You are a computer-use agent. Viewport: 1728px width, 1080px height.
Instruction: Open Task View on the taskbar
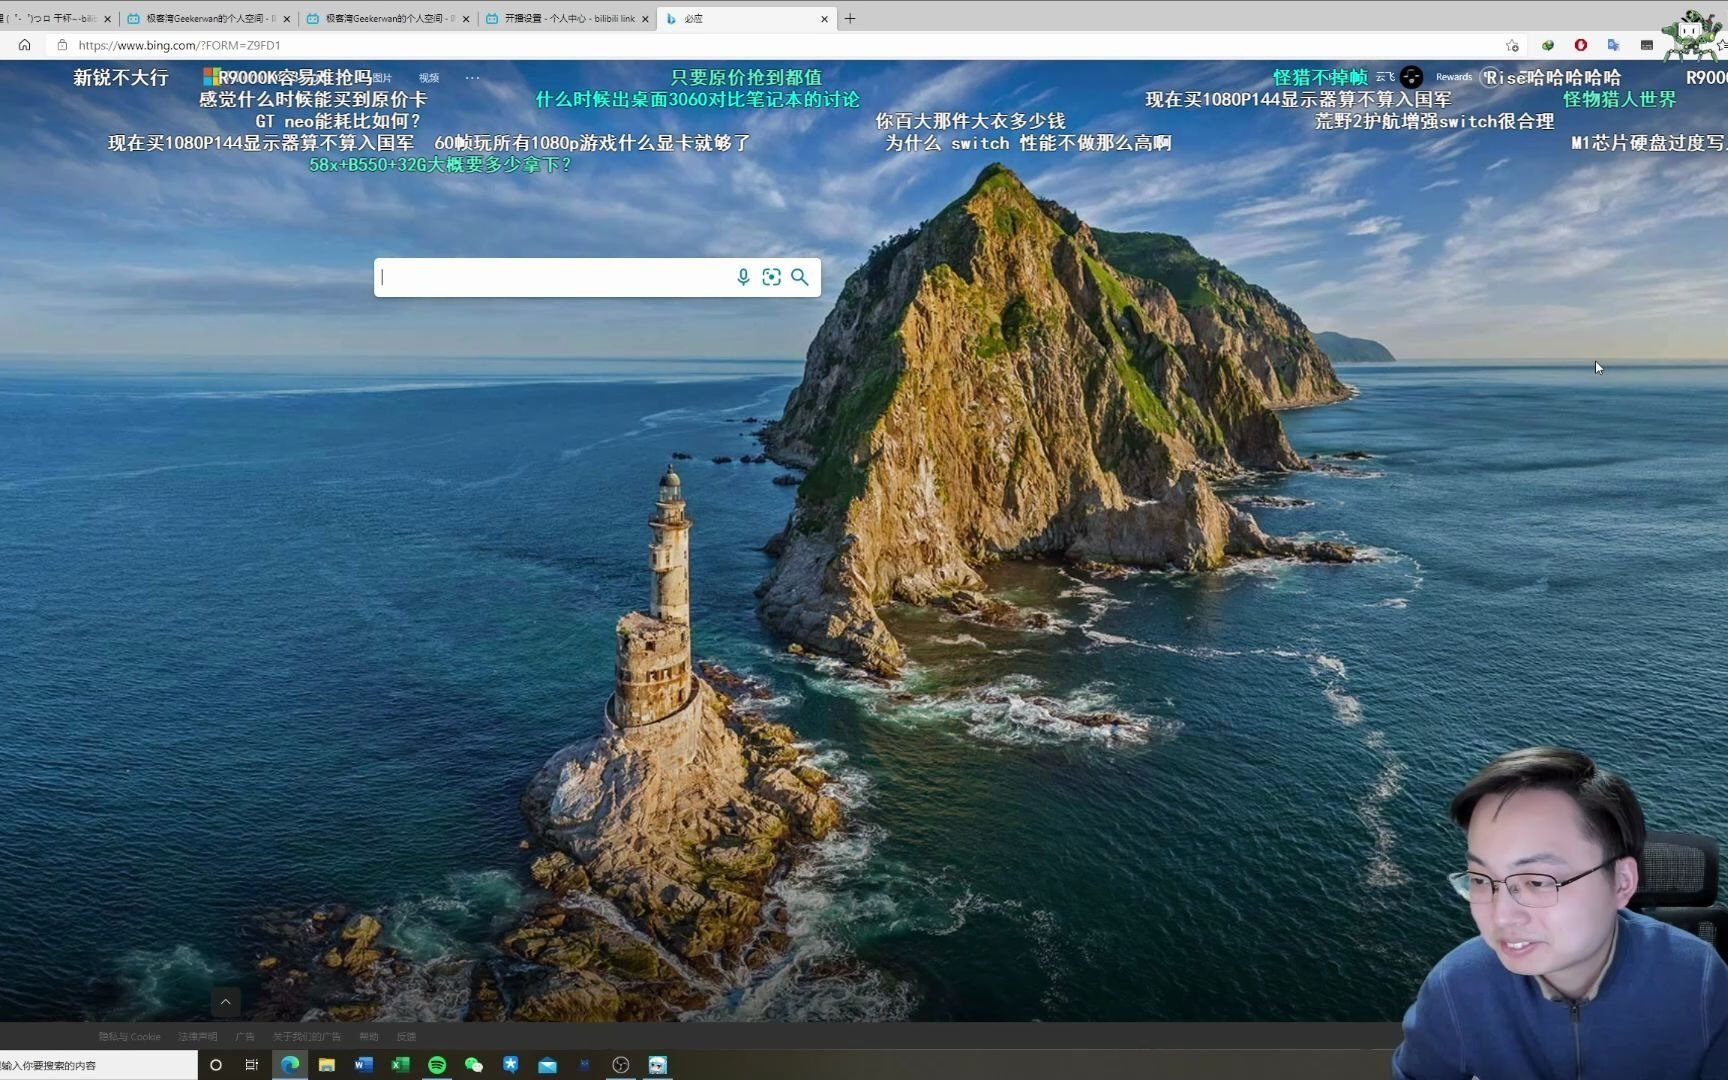(252, 1065)
